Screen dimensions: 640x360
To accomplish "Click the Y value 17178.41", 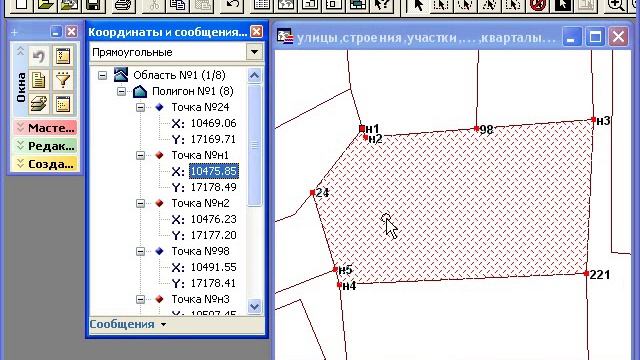I will click(x=213, y=283).
